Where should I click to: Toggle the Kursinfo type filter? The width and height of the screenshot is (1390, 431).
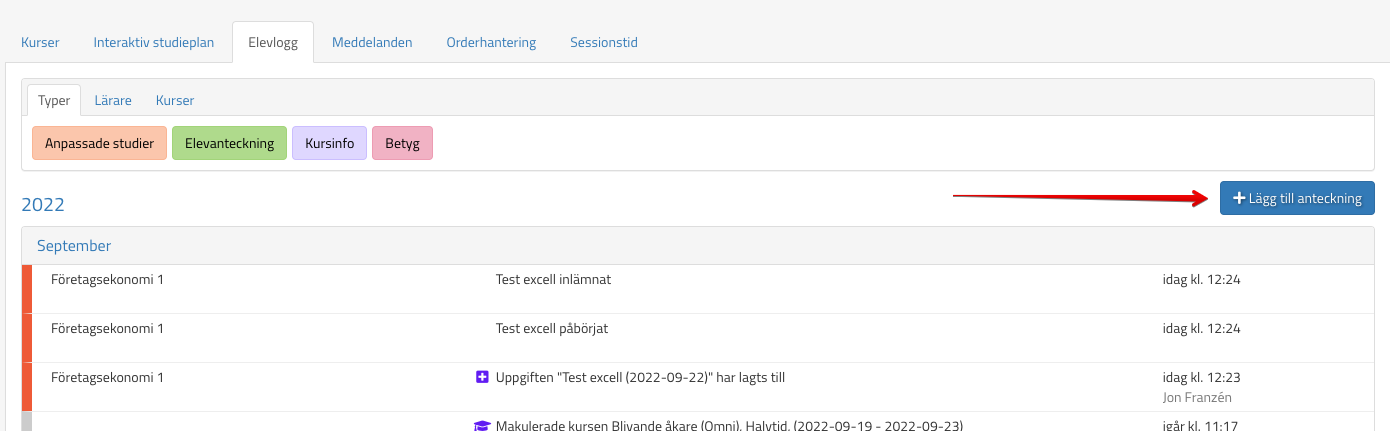[x=329, y=143]
